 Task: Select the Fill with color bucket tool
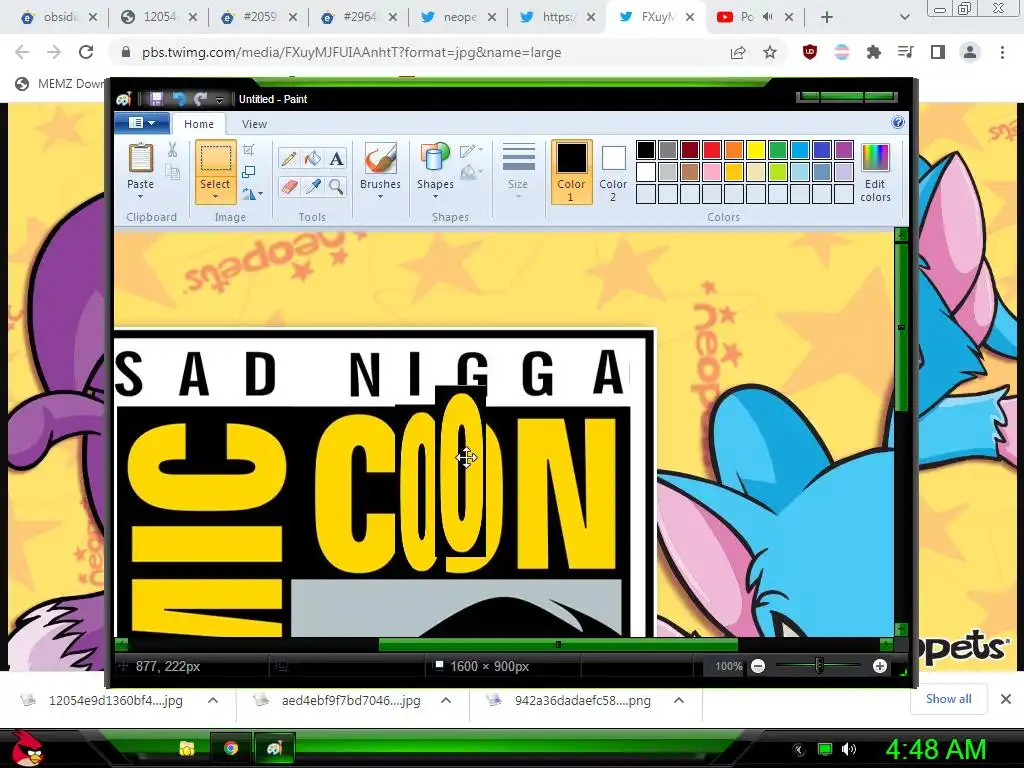pos(312,159)
